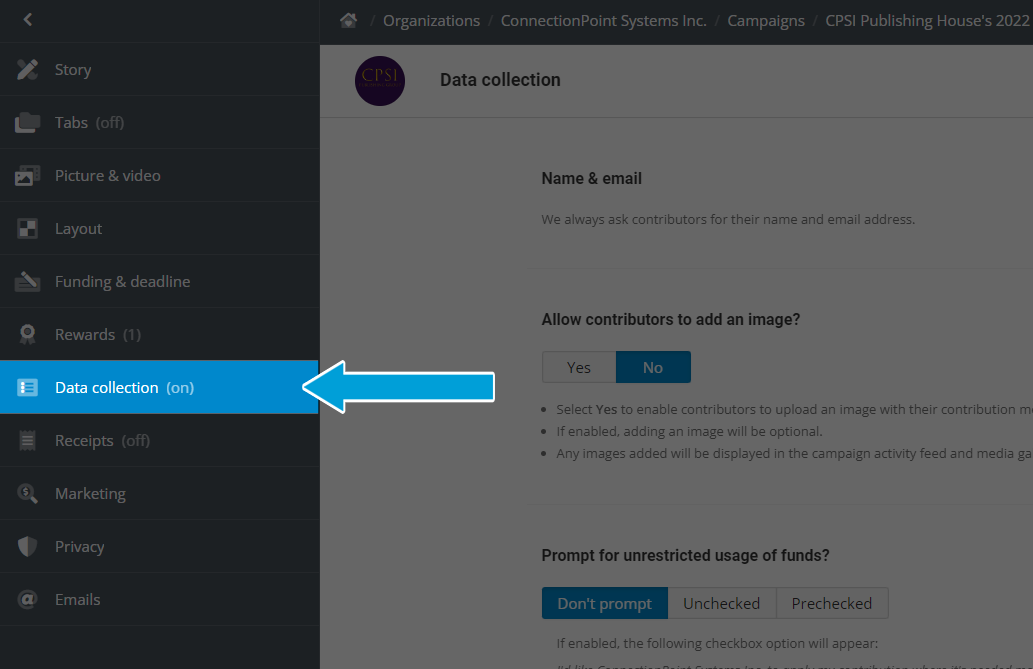Screen dimensions: 1033x669
Task: Go to the Privacy section
Action: point(159,546)
